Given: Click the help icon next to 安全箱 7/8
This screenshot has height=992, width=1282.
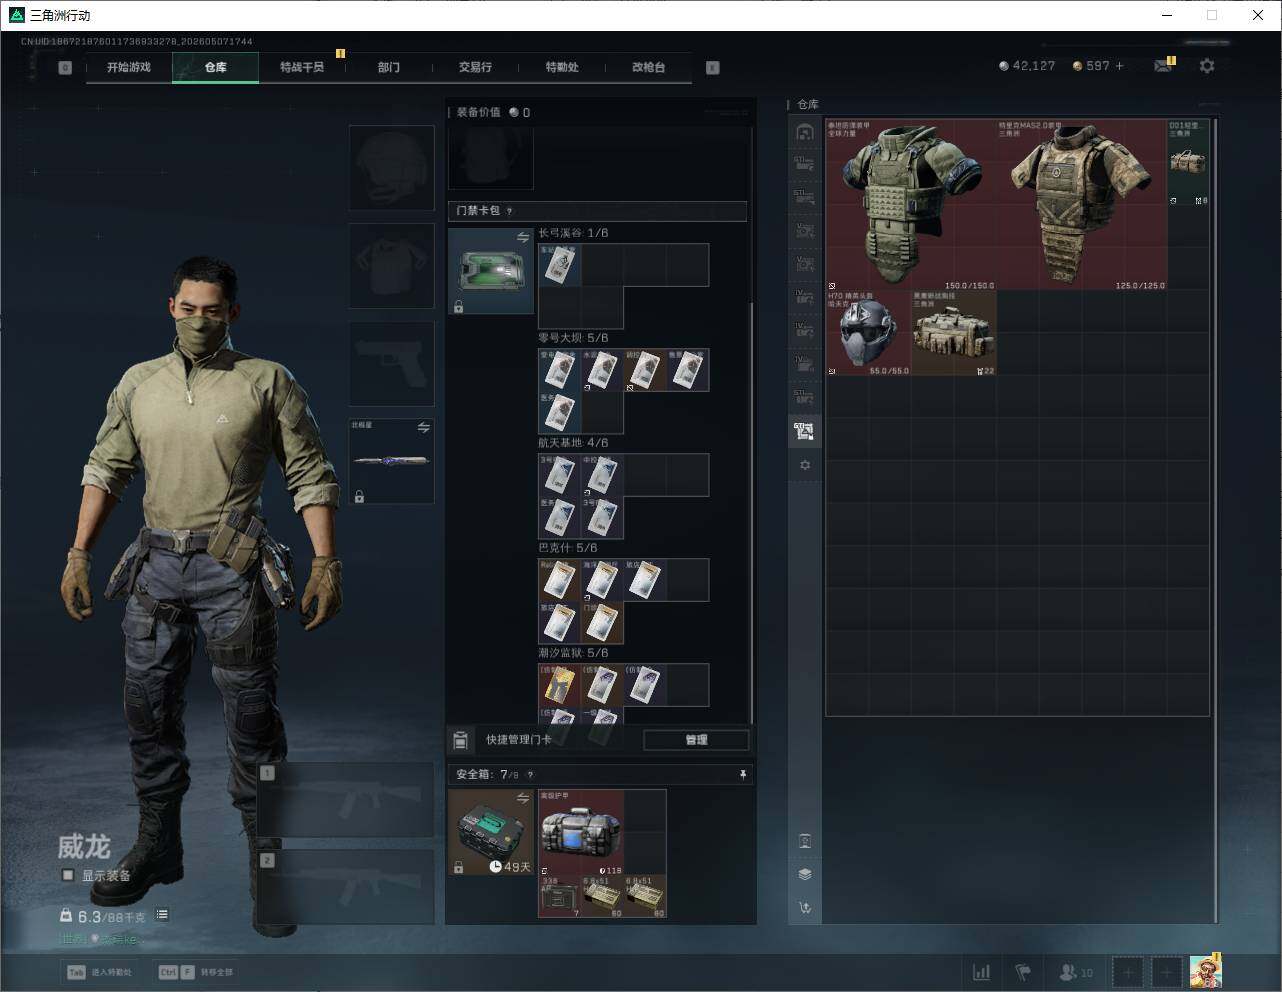Looking at the screenshot, I should (530, 775).
